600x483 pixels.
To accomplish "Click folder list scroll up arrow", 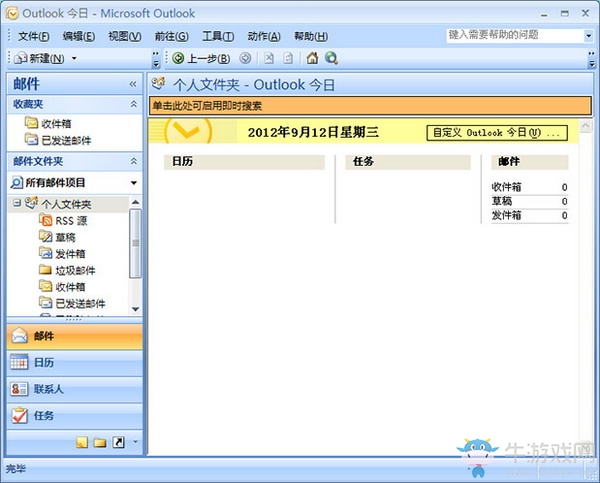I will pyautogui.click(x=135, y=202).
